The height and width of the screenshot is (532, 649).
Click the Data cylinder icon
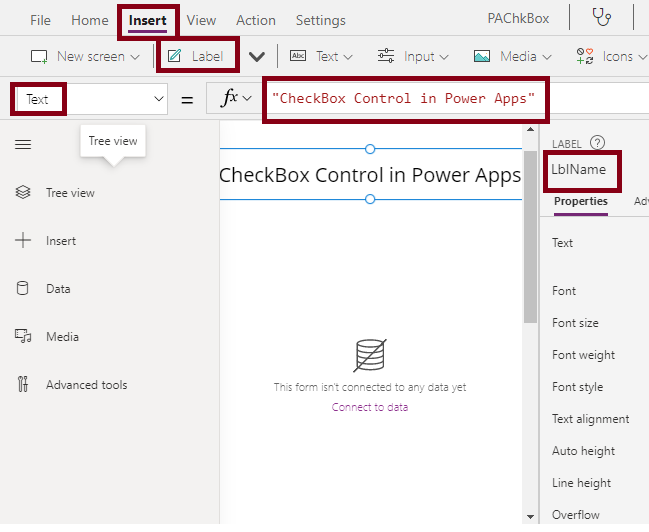click(x=22, y=288)
